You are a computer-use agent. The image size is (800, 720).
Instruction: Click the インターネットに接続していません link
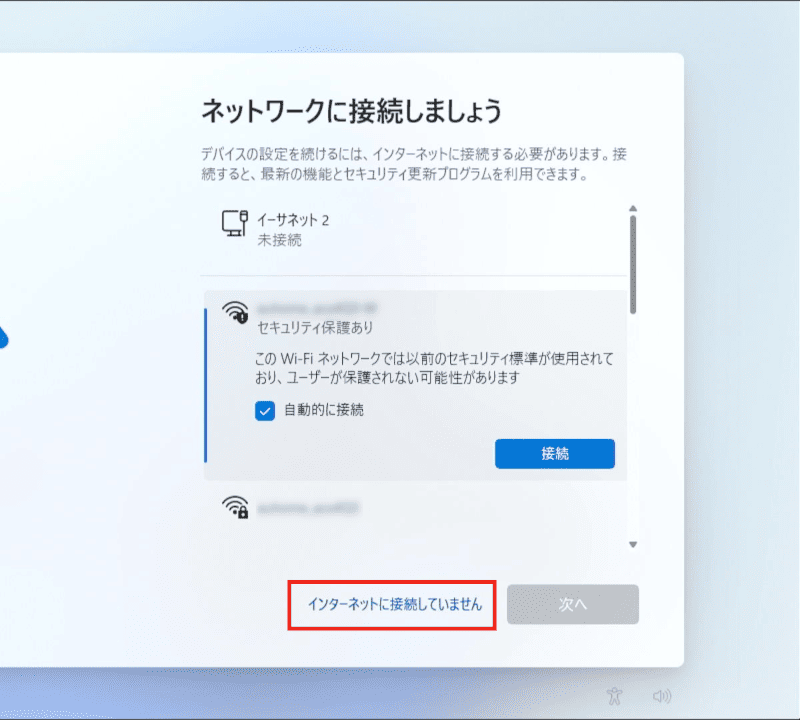pyautogui.click(x=393, y=604)
